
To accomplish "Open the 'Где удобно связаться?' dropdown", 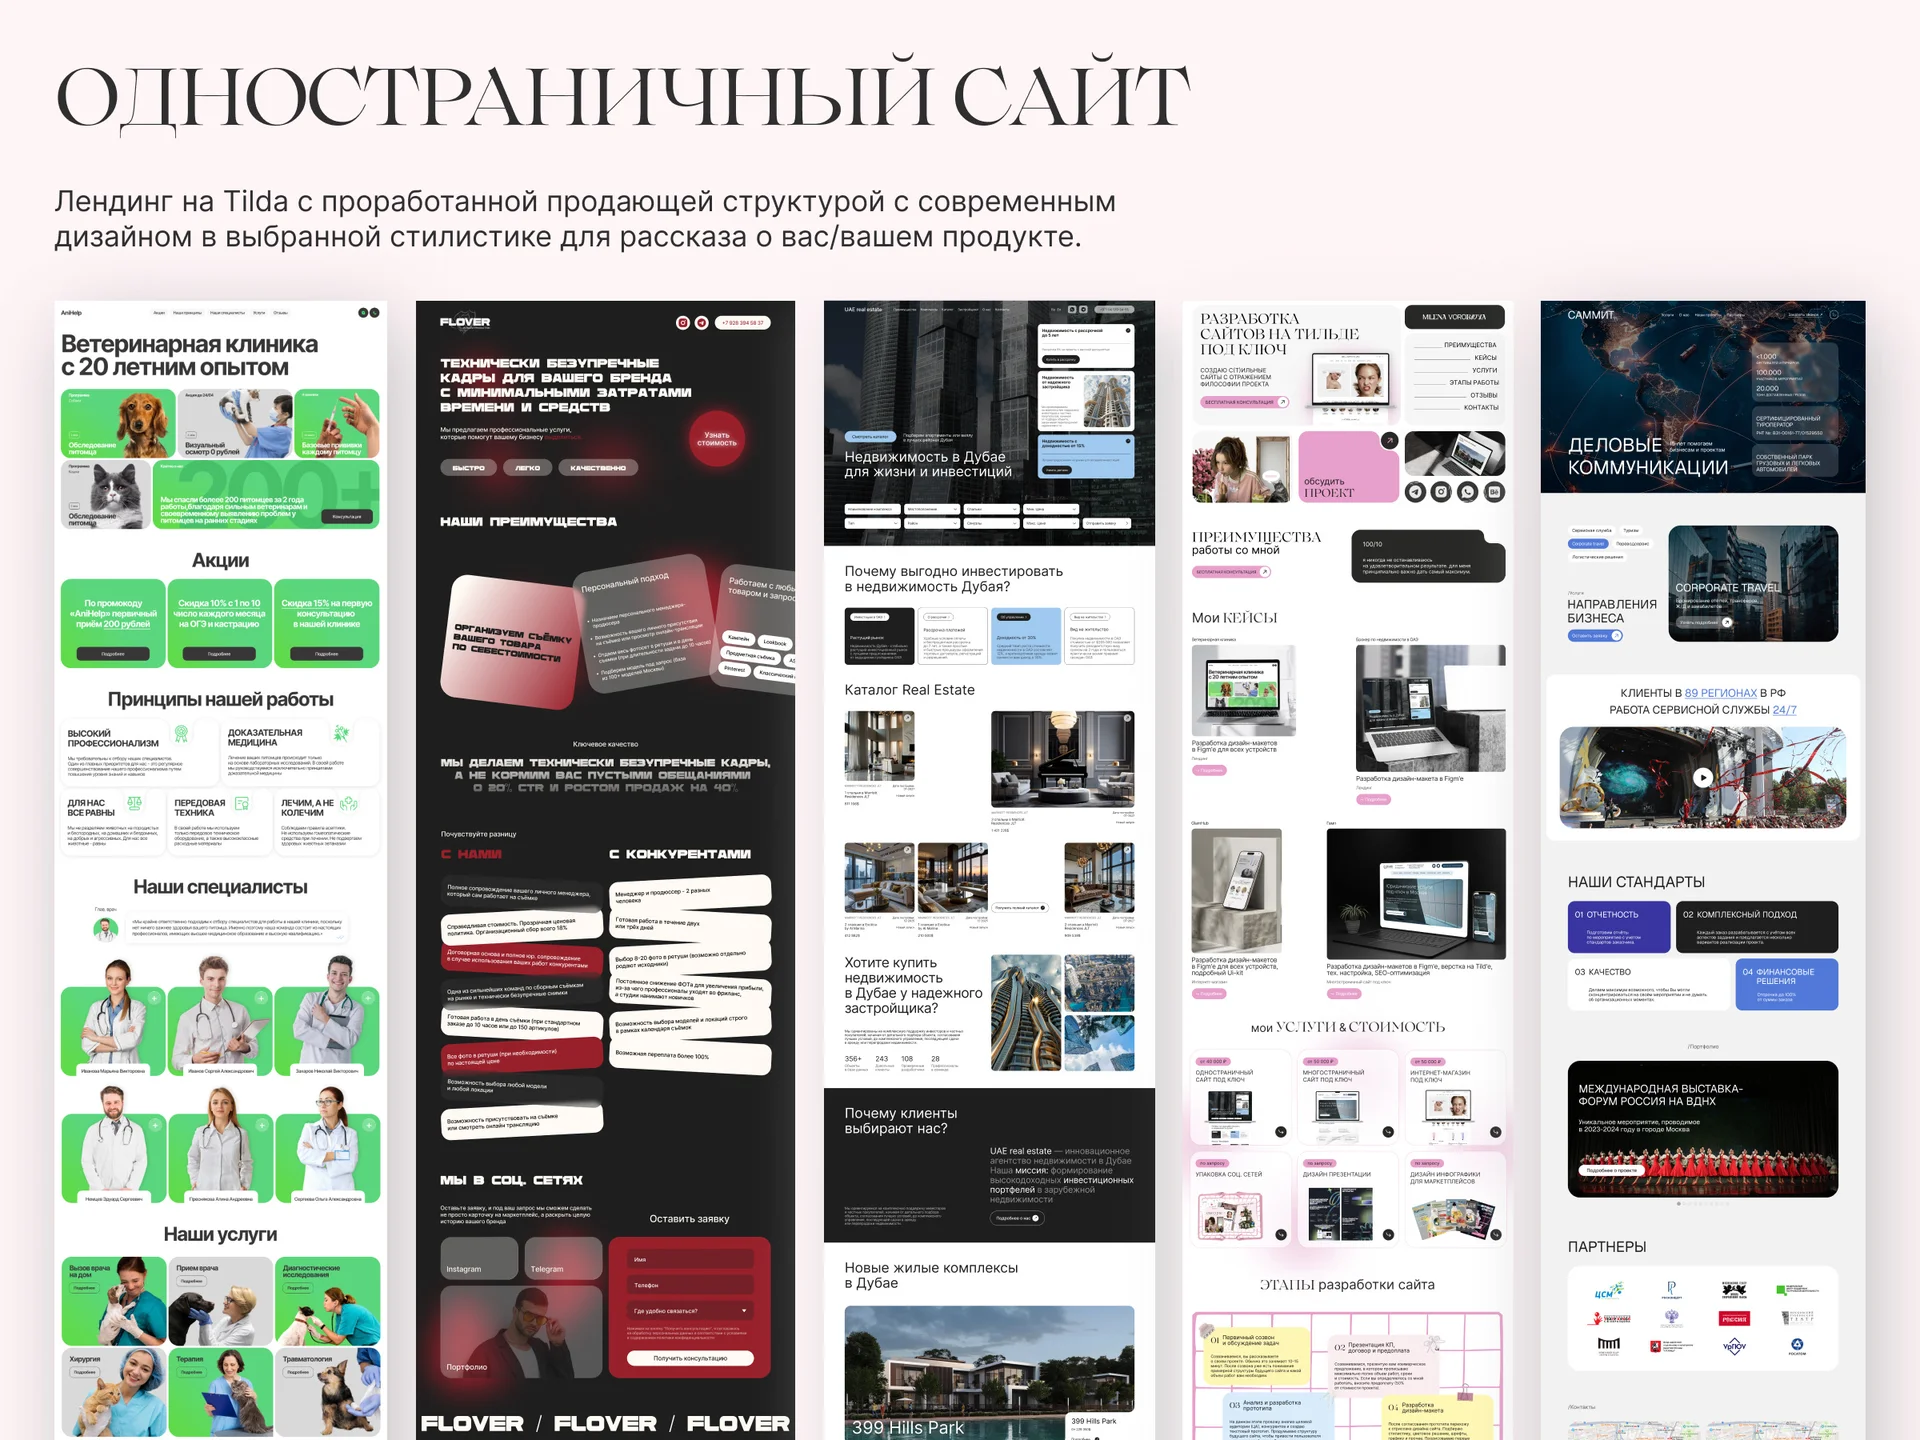I will point(690,1310).
